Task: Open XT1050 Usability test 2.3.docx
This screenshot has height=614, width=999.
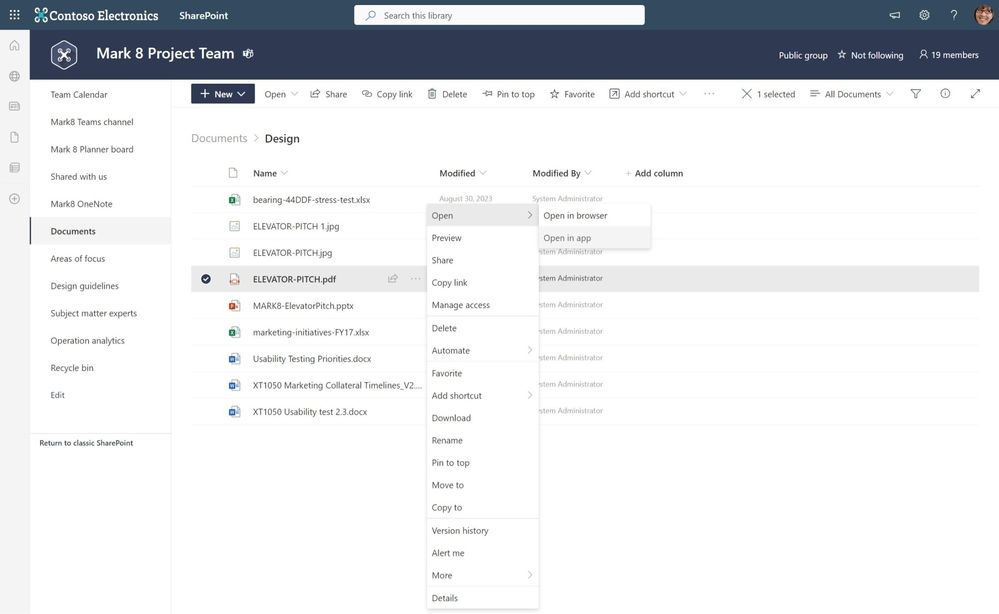Action: (x=310, y=411)
